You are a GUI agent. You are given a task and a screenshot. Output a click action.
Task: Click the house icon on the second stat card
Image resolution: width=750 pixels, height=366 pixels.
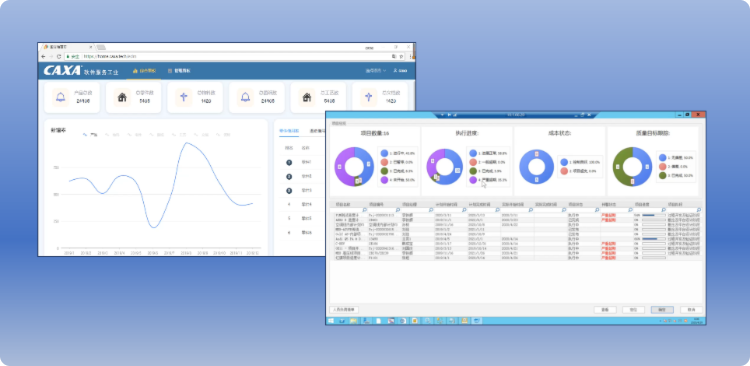tap(122, 97)
